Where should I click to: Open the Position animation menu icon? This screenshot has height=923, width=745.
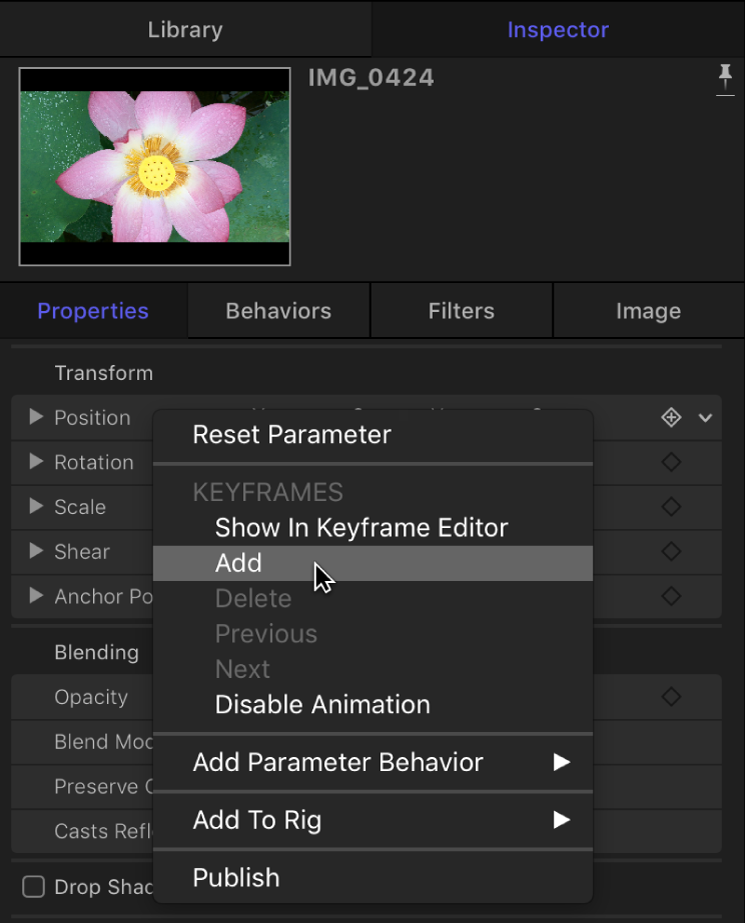(x=671, y=417)
